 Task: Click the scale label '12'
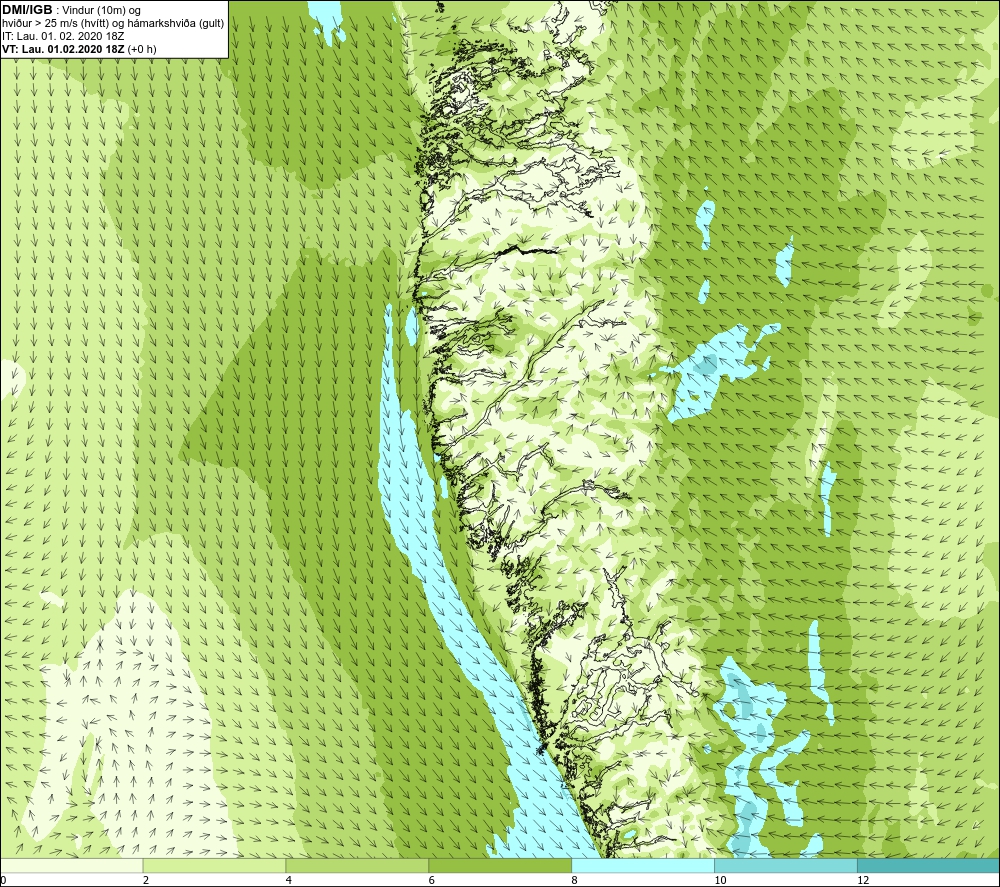863,881
